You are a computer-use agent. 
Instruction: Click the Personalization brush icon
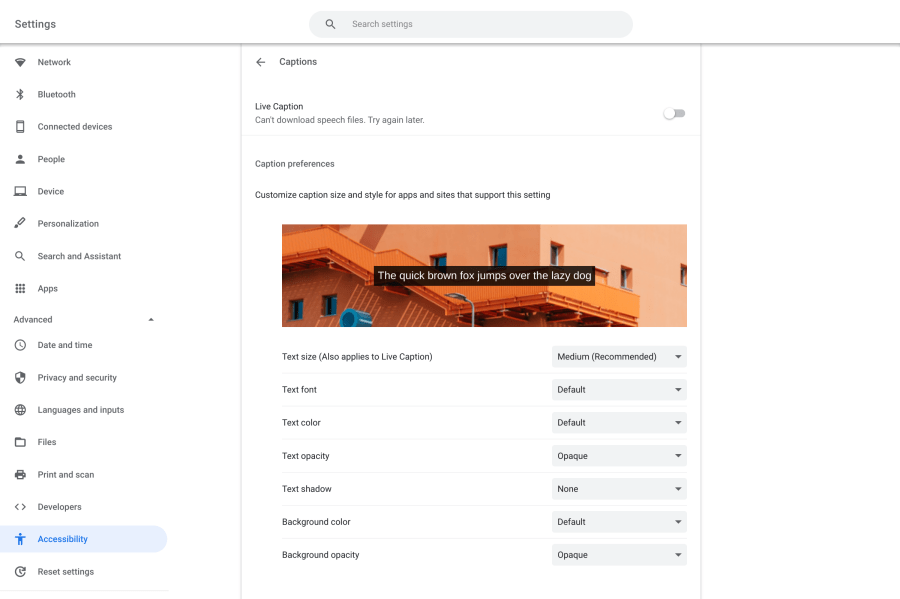pyautogui.click(x=20, y=224)
